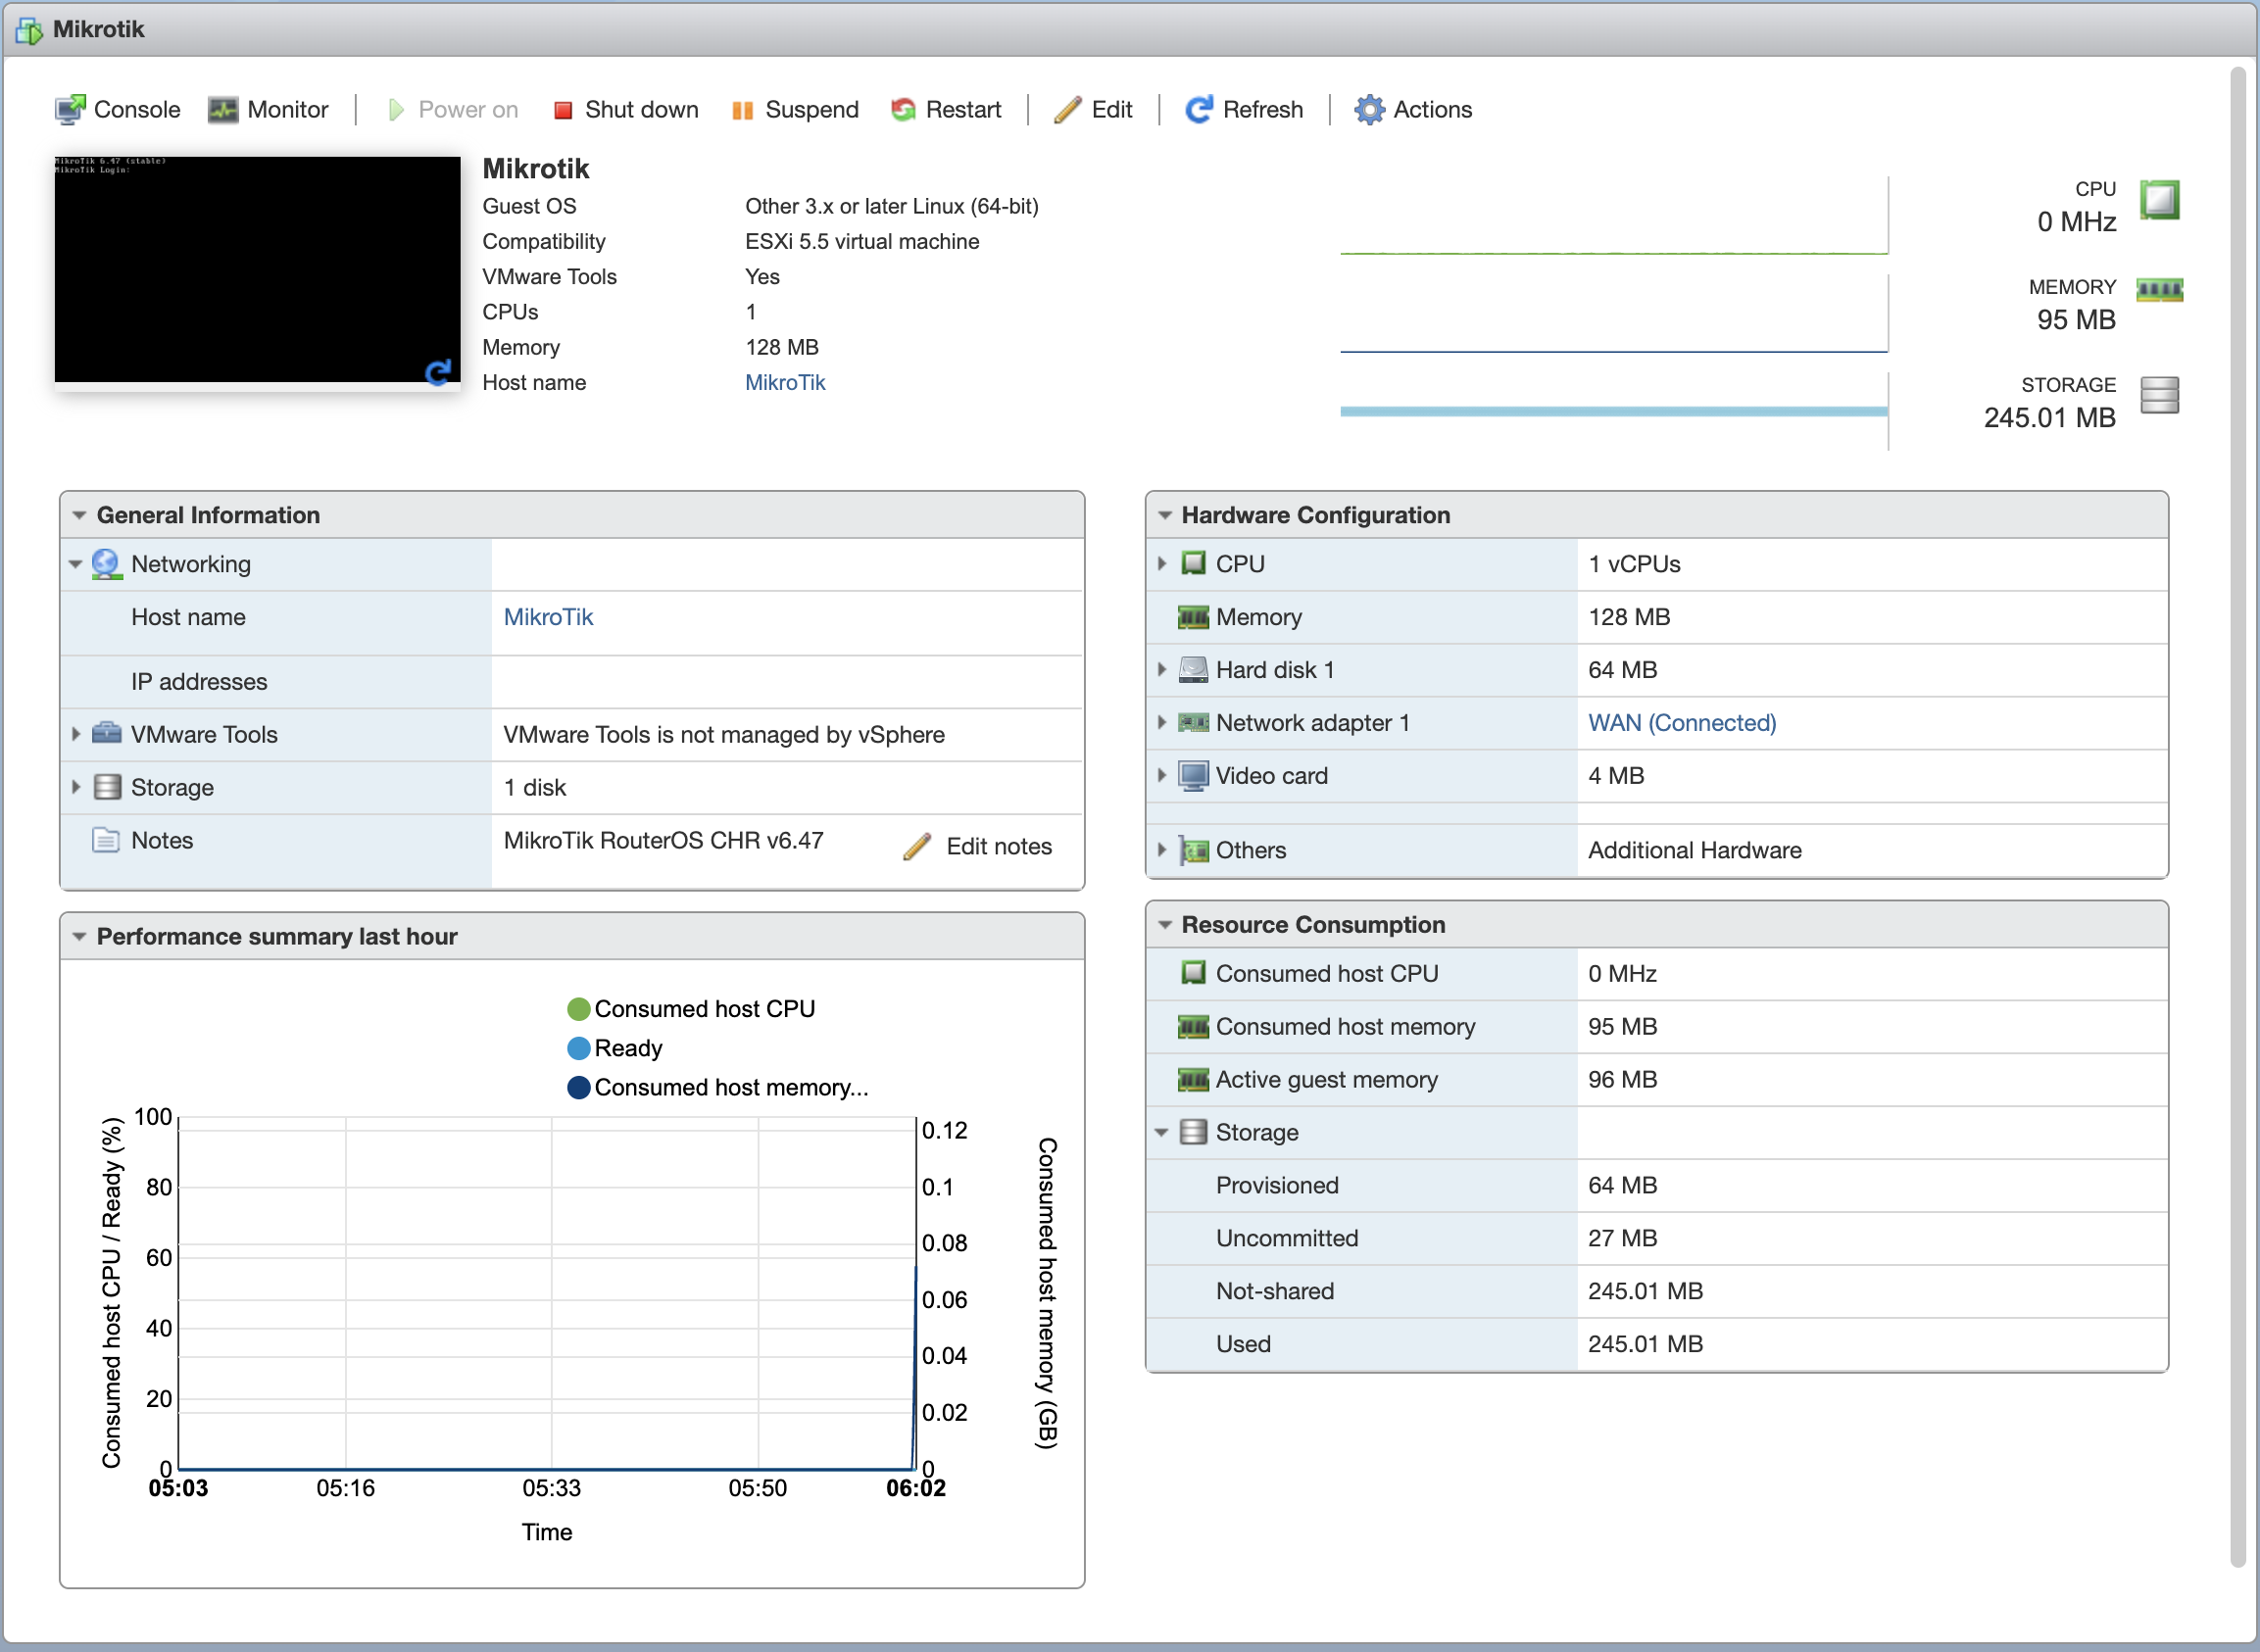Click the 'ESXi 5.5 virtual machine' compatibility text
The image size is (2260, 1652).
coord(862,241)
